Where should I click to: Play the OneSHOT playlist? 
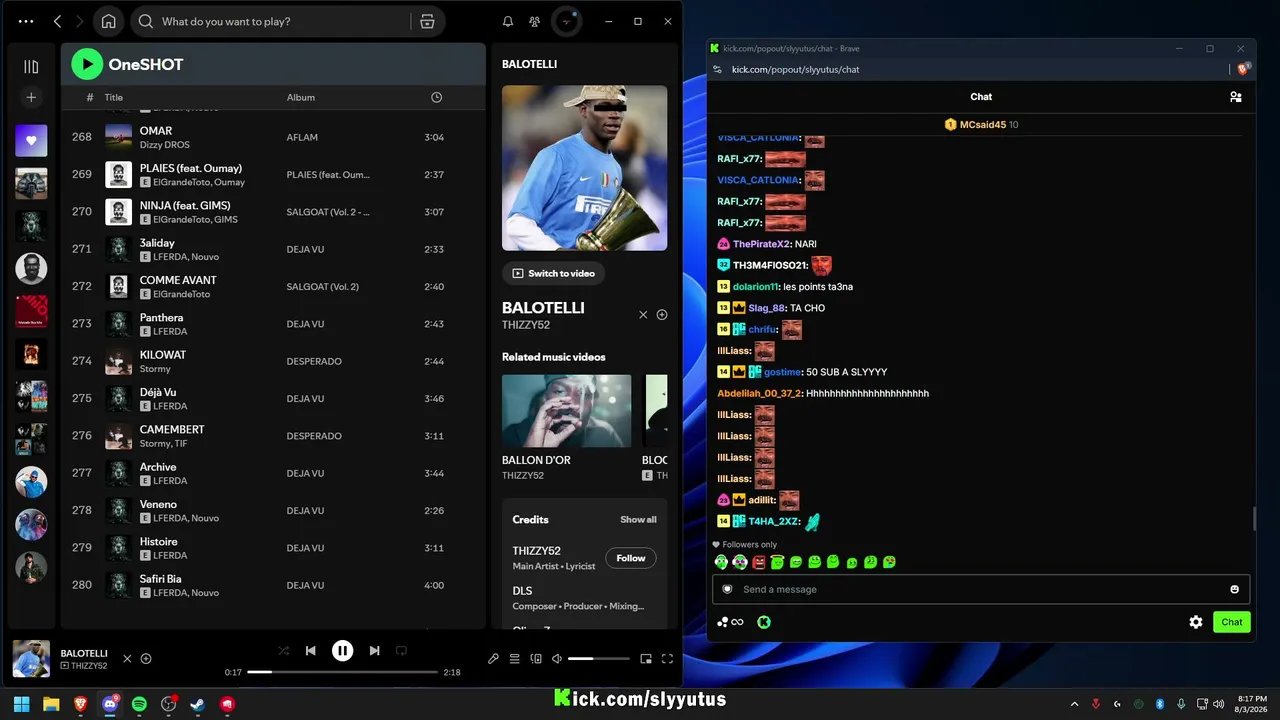click(87, 65)
